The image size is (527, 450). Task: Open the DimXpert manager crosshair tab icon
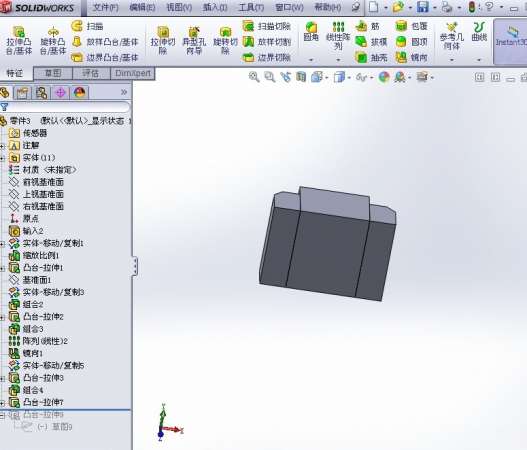pos(60,92)
